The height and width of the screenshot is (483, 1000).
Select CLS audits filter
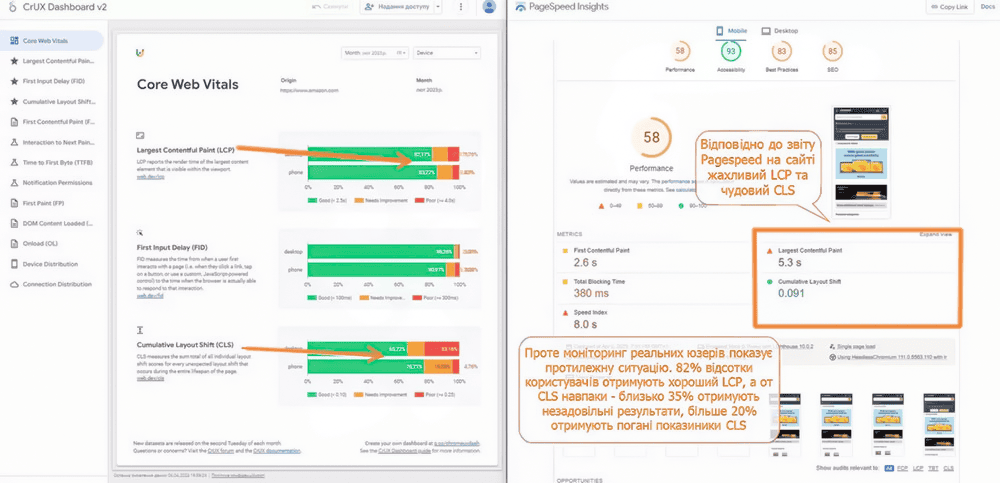(949, 468)
